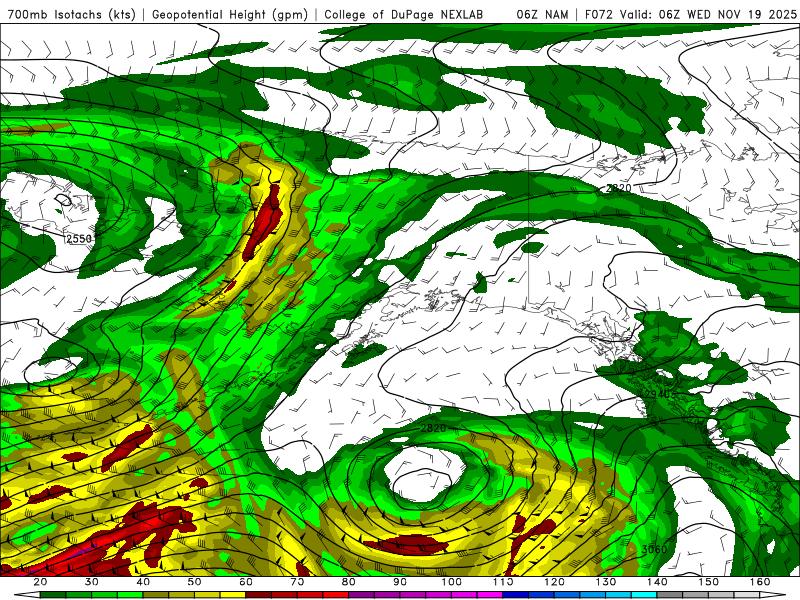Pick the cyan swatch just before 140
The image size is (800, 600).
click(644, 595)
